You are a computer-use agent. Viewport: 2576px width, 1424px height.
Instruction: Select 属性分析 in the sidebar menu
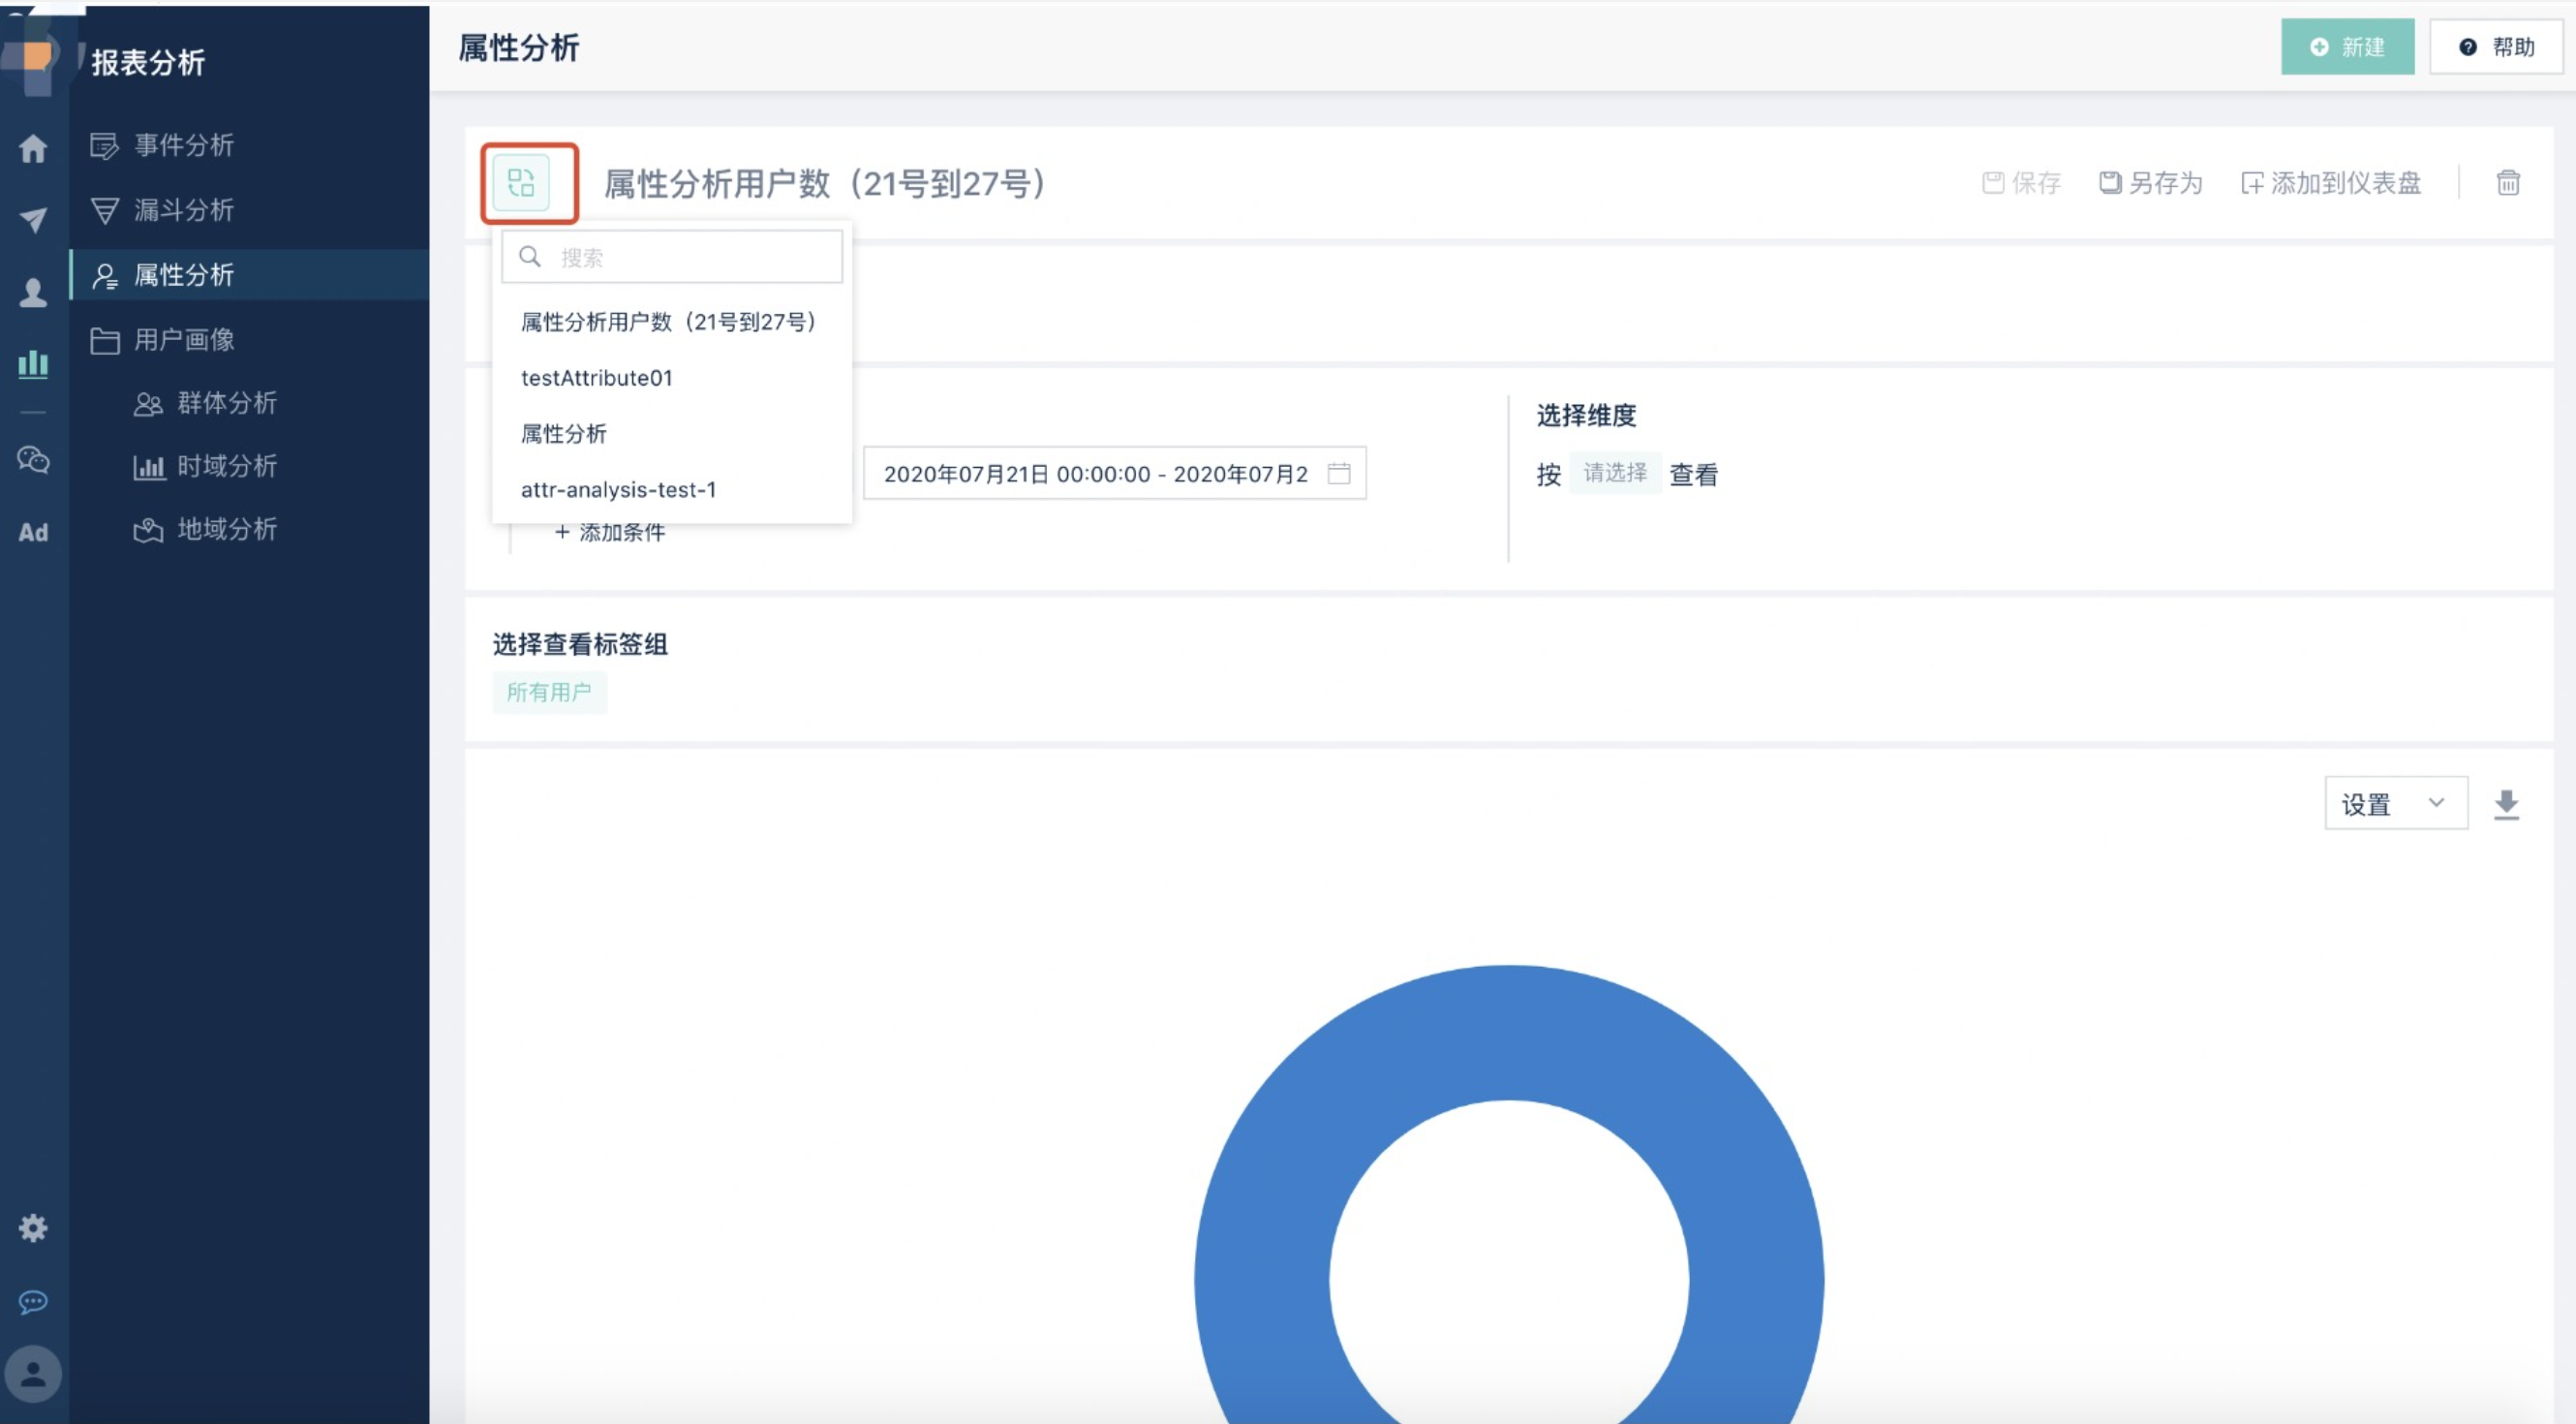249,275
